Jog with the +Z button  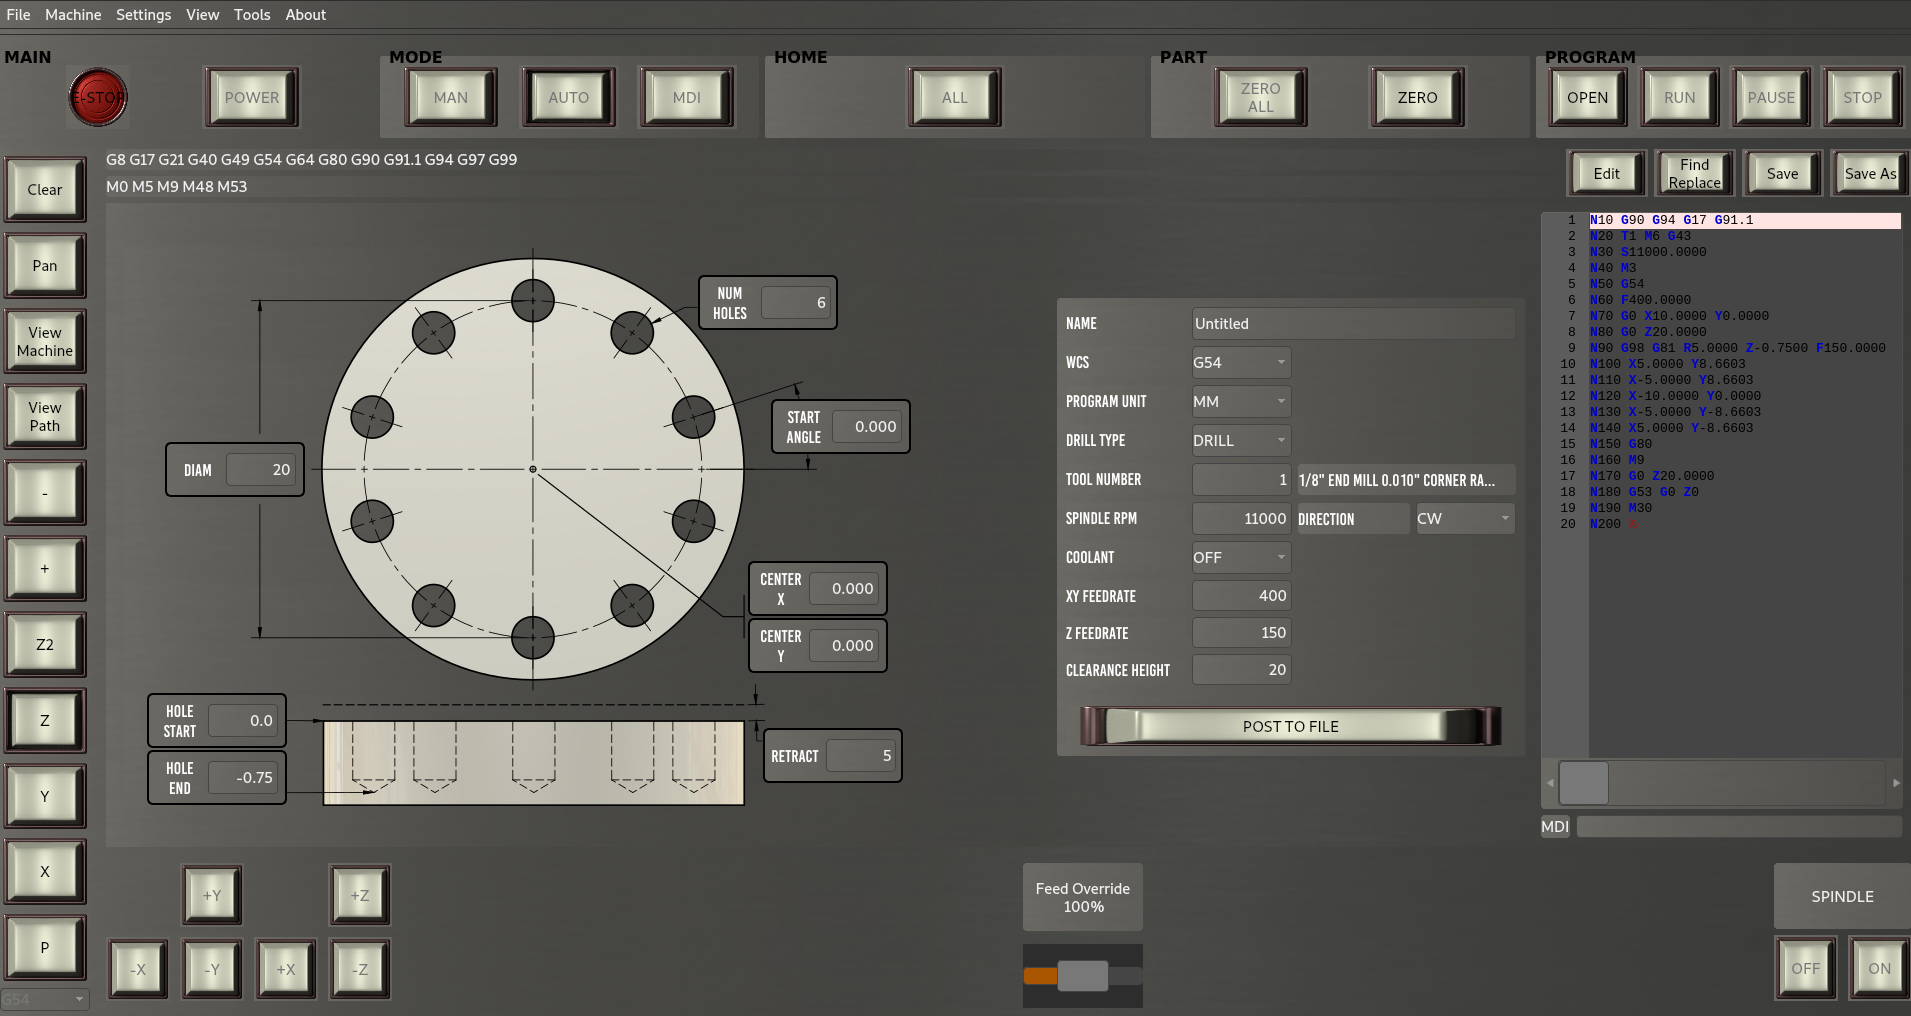360,895
